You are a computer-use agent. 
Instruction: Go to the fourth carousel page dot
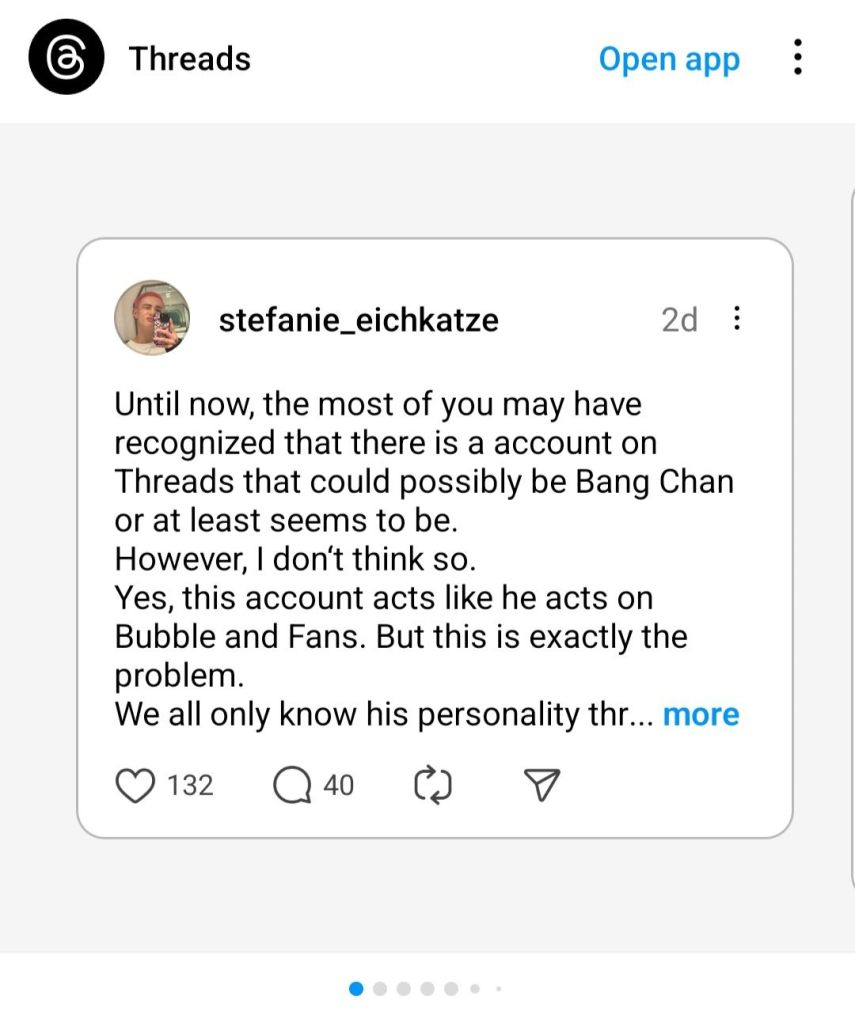point(428,989)
